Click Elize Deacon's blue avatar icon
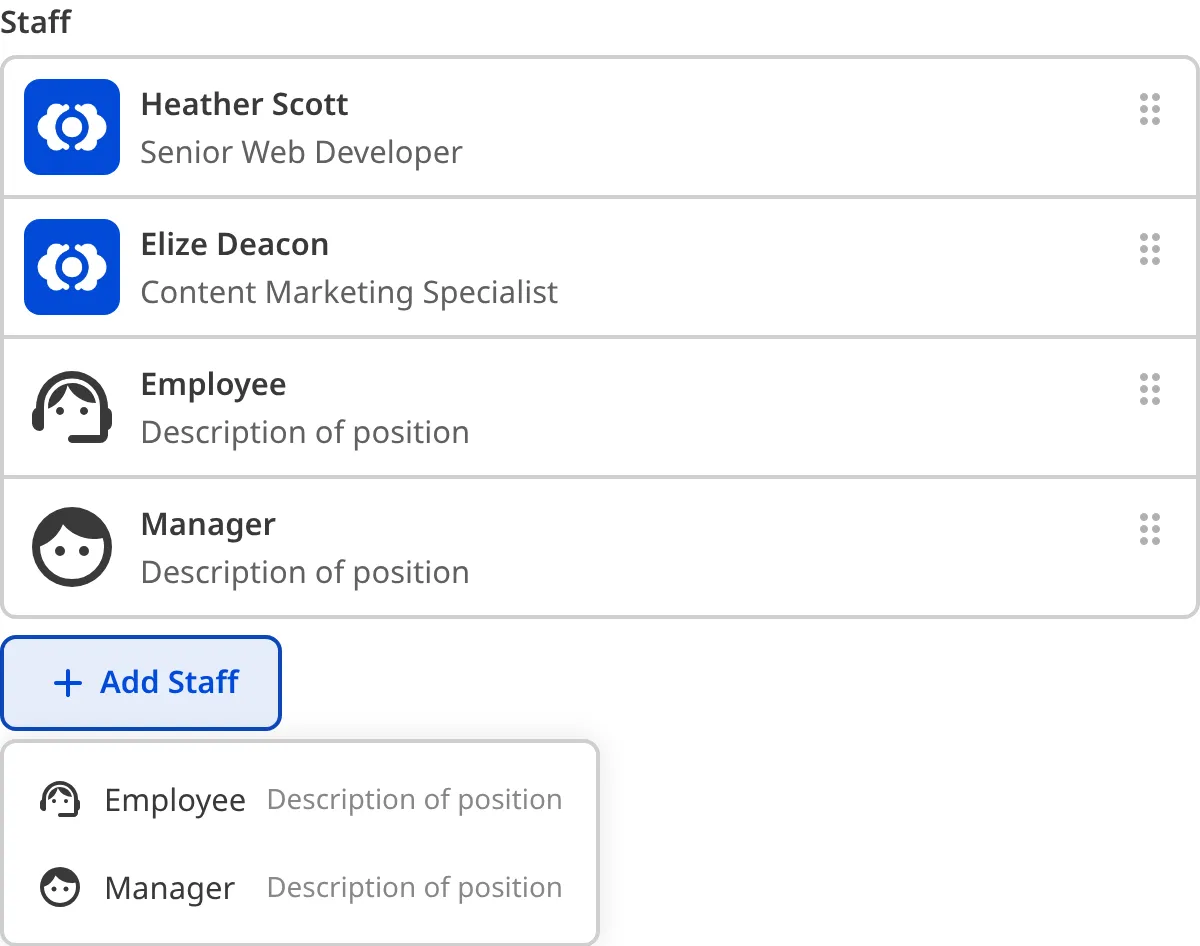This screenshot has width=1200, height=946. click(71, 267)
